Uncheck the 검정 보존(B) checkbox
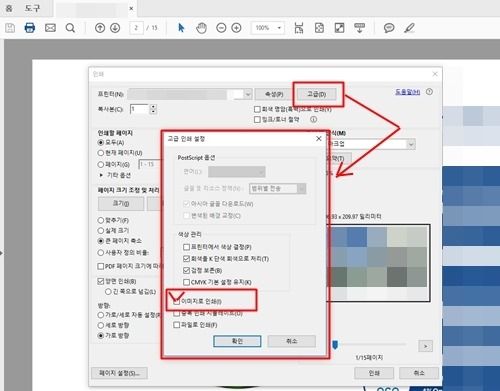Image resolution: width=500 pixels, height=391 pixels. [x=186, y=270]
